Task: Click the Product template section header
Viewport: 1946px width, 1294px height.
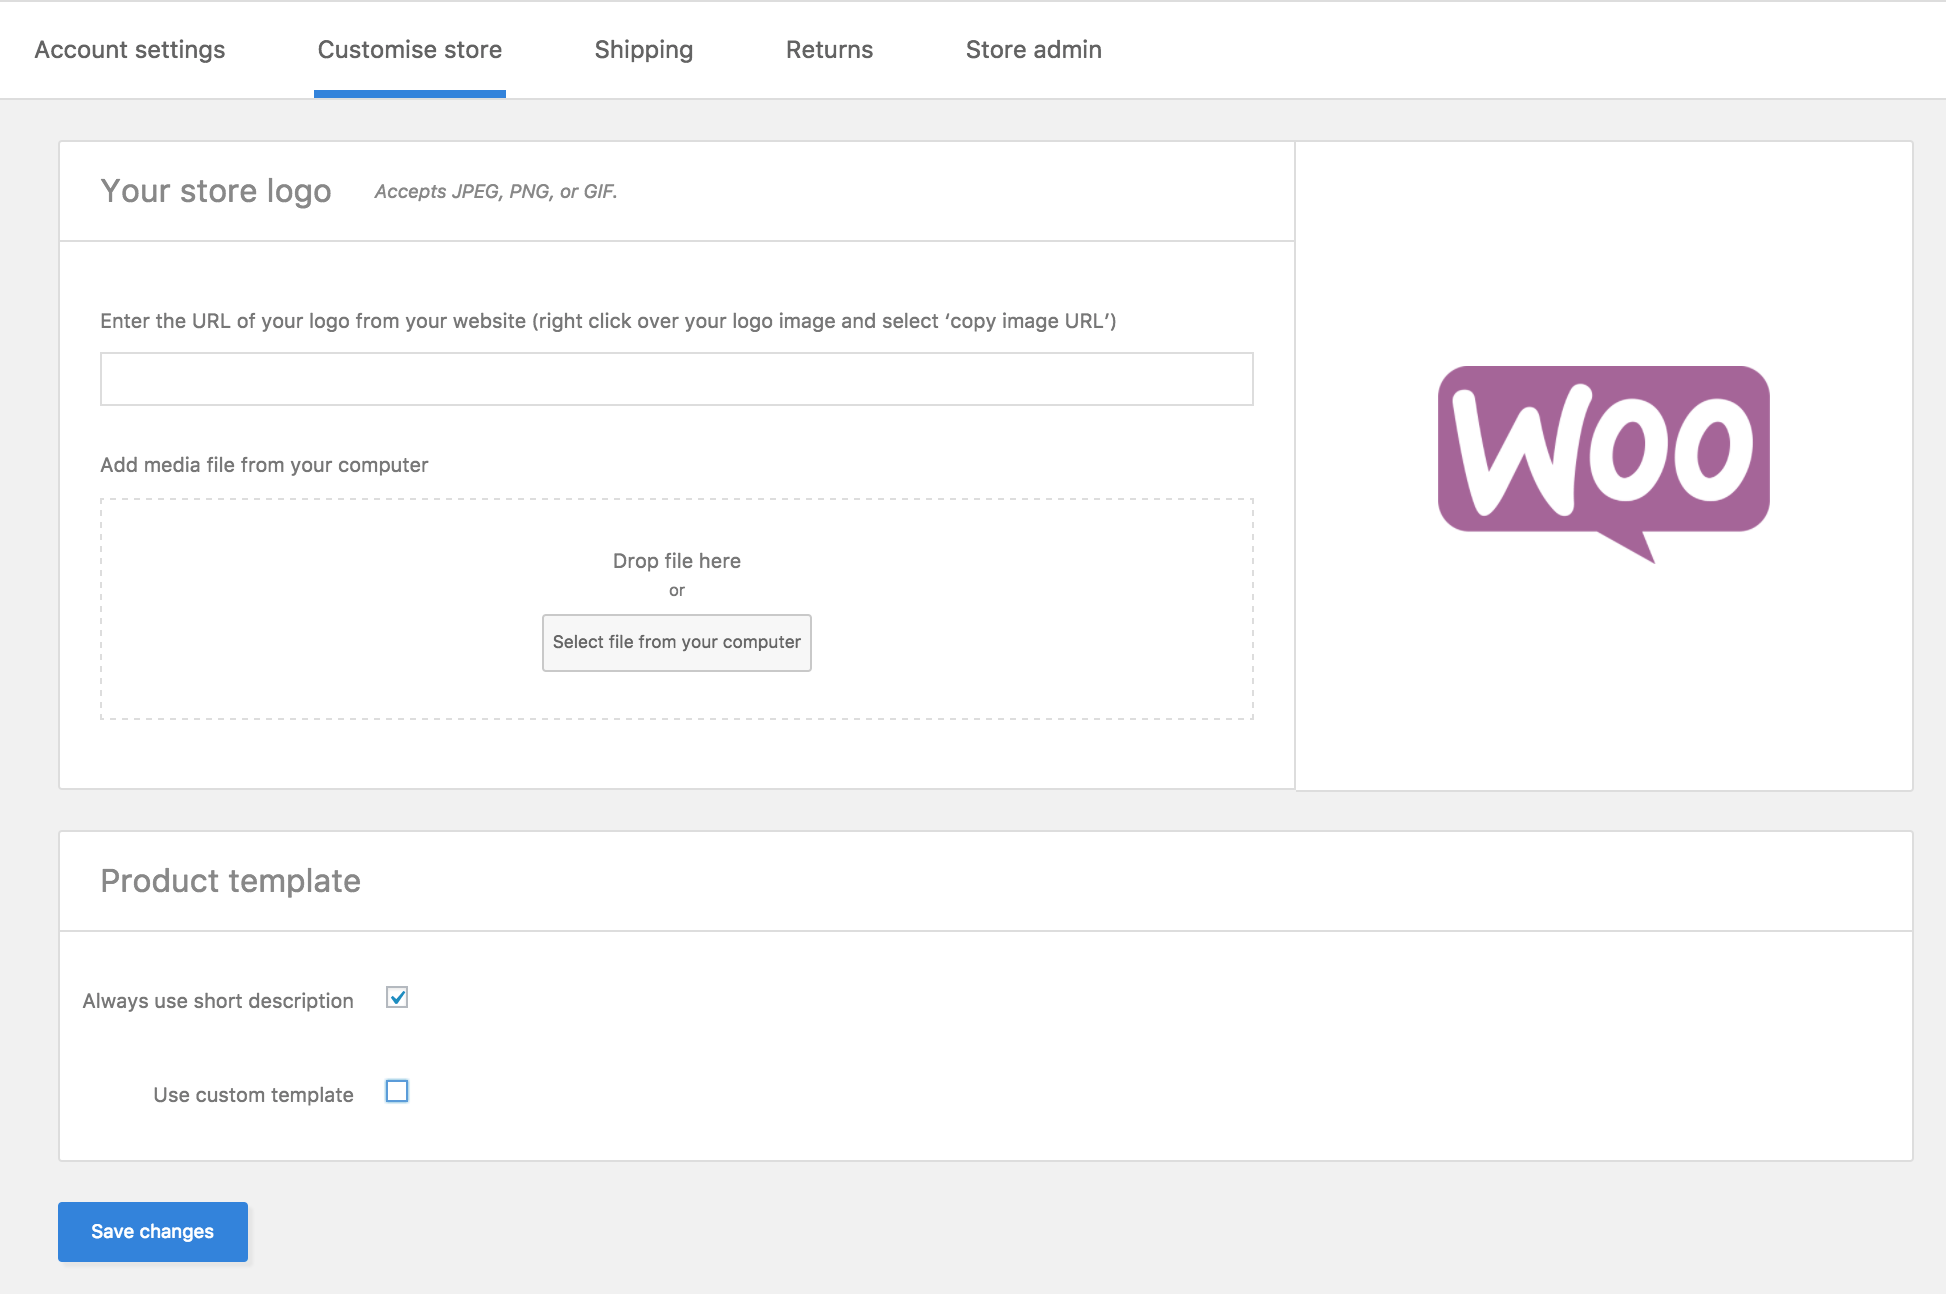Action: [x=229, y=880]
